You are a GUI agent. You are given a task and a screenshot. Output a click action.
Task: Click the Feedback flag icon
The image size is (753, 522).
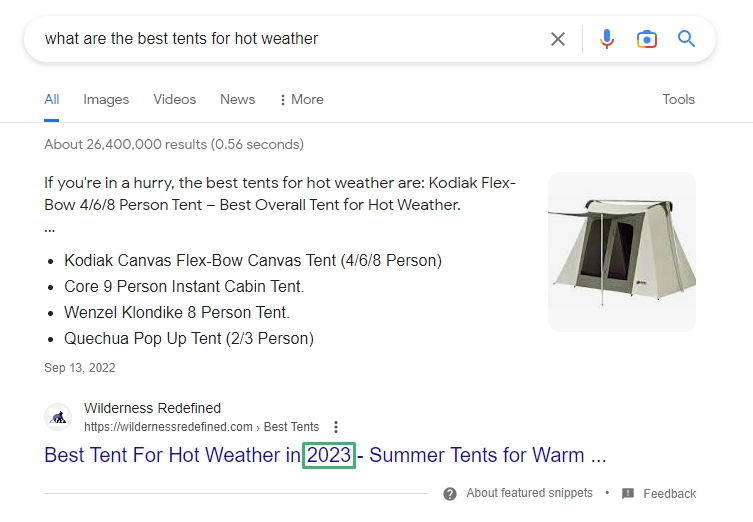(628, 494)
